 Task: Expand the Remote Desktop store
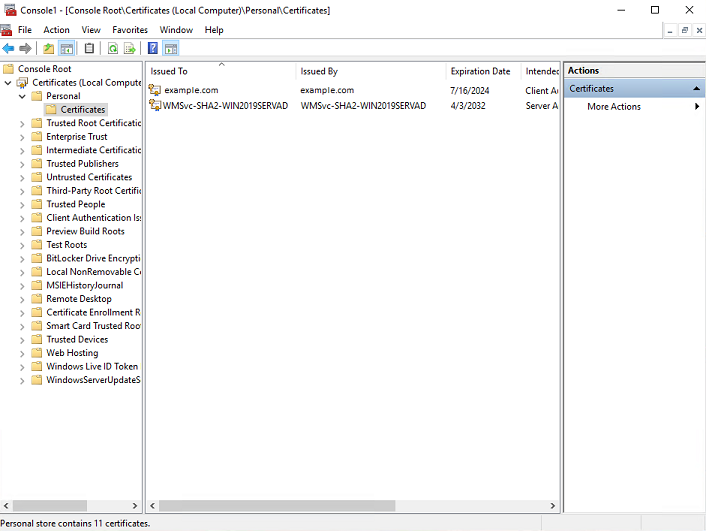[x=22, y=299]
